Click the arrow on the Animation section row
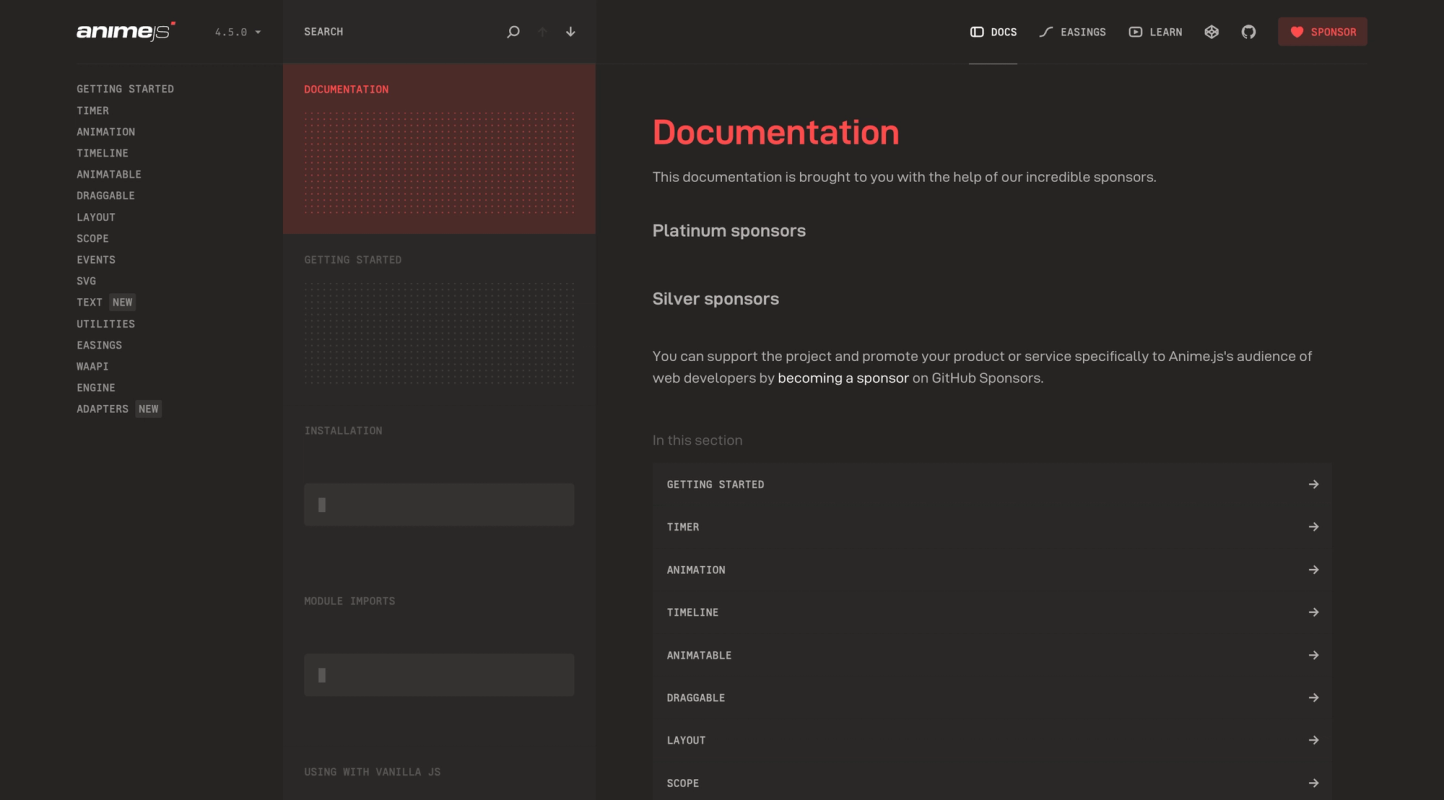Viewport: 1444px width, 800px height. coord(1314,570)
